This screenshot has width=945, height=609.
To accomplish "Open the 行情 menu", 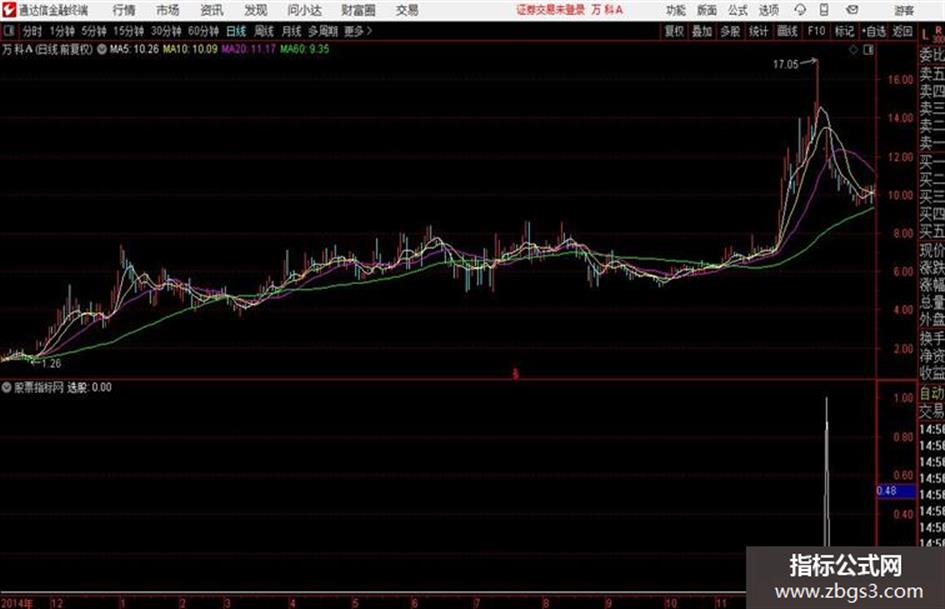I will tap(124, 10).
